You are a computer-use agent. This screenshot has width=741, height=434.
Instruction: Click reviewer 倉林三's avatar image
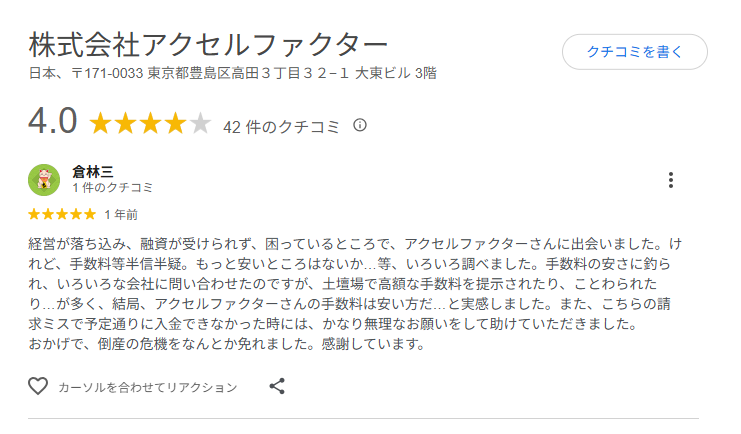click(44, 180)
